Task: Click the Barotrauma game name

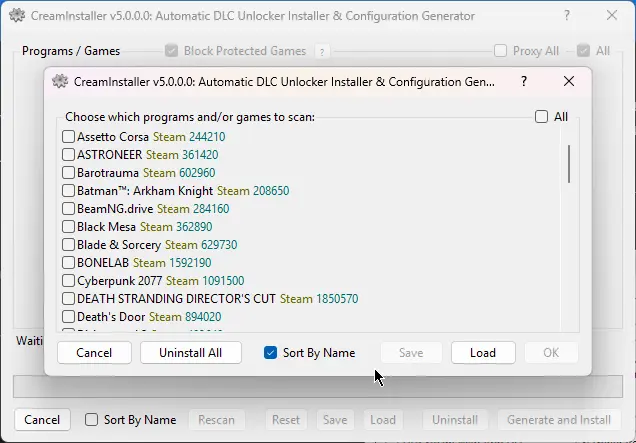Action: click(108, 173)
